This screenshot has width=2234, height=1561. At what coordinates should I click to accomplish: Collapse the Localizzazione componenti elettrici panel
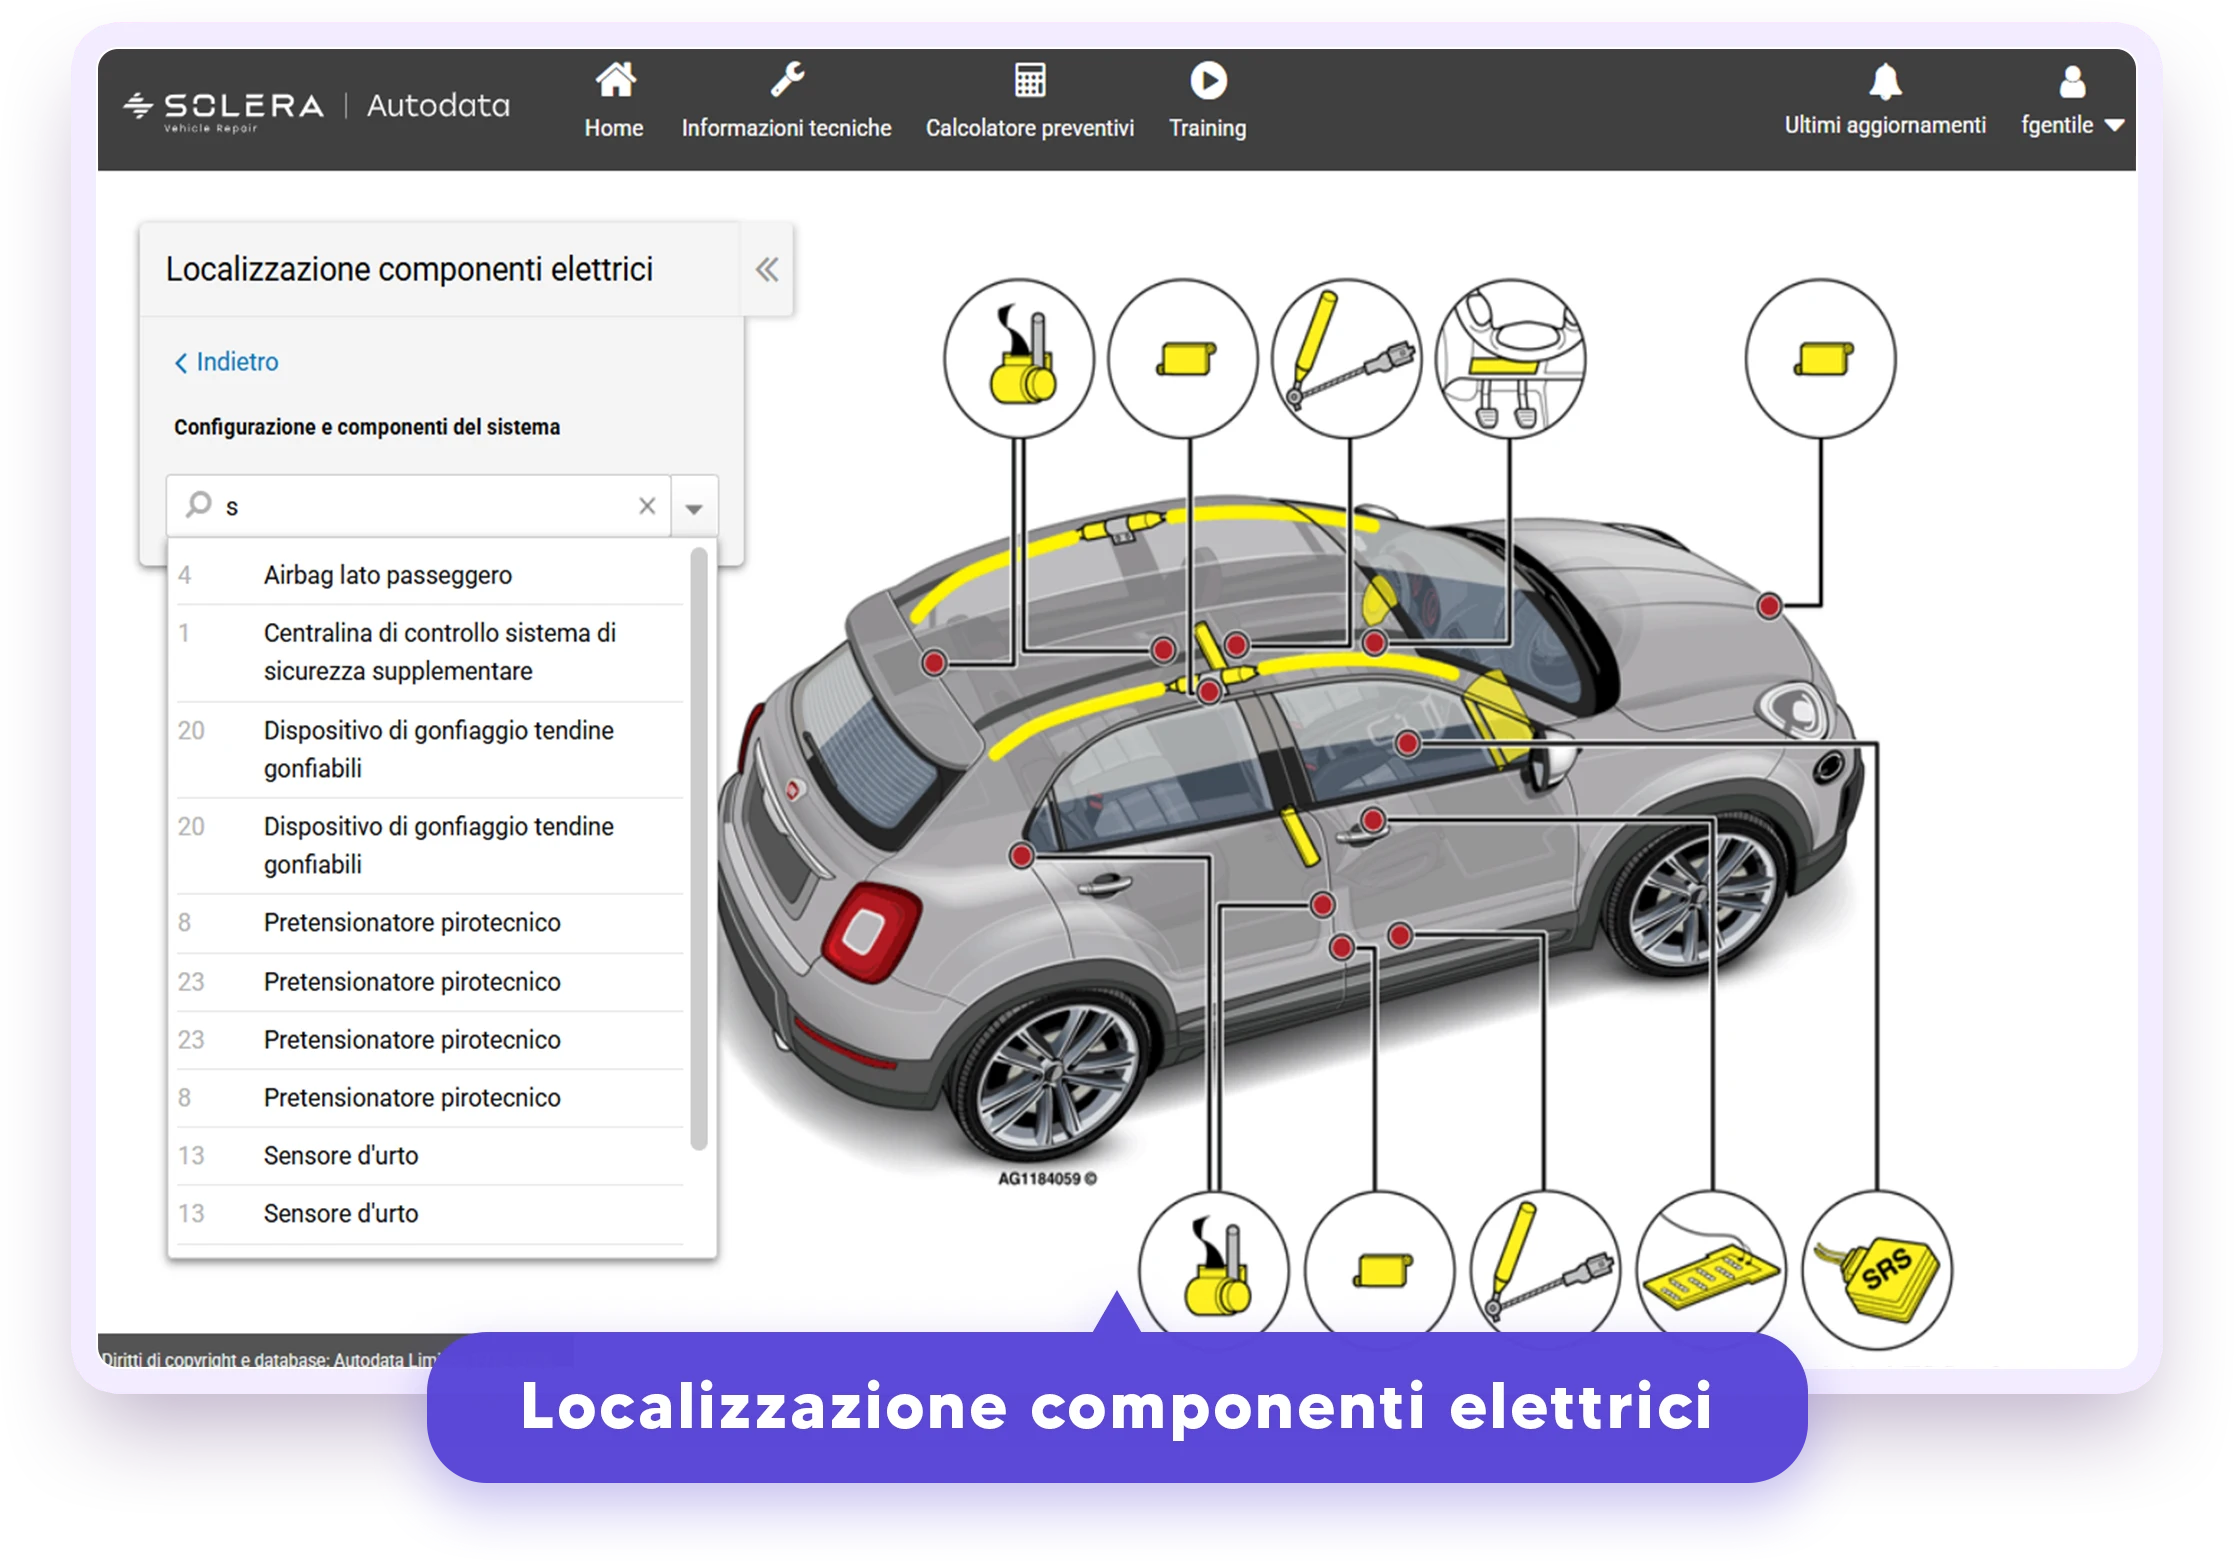point(767,269)
